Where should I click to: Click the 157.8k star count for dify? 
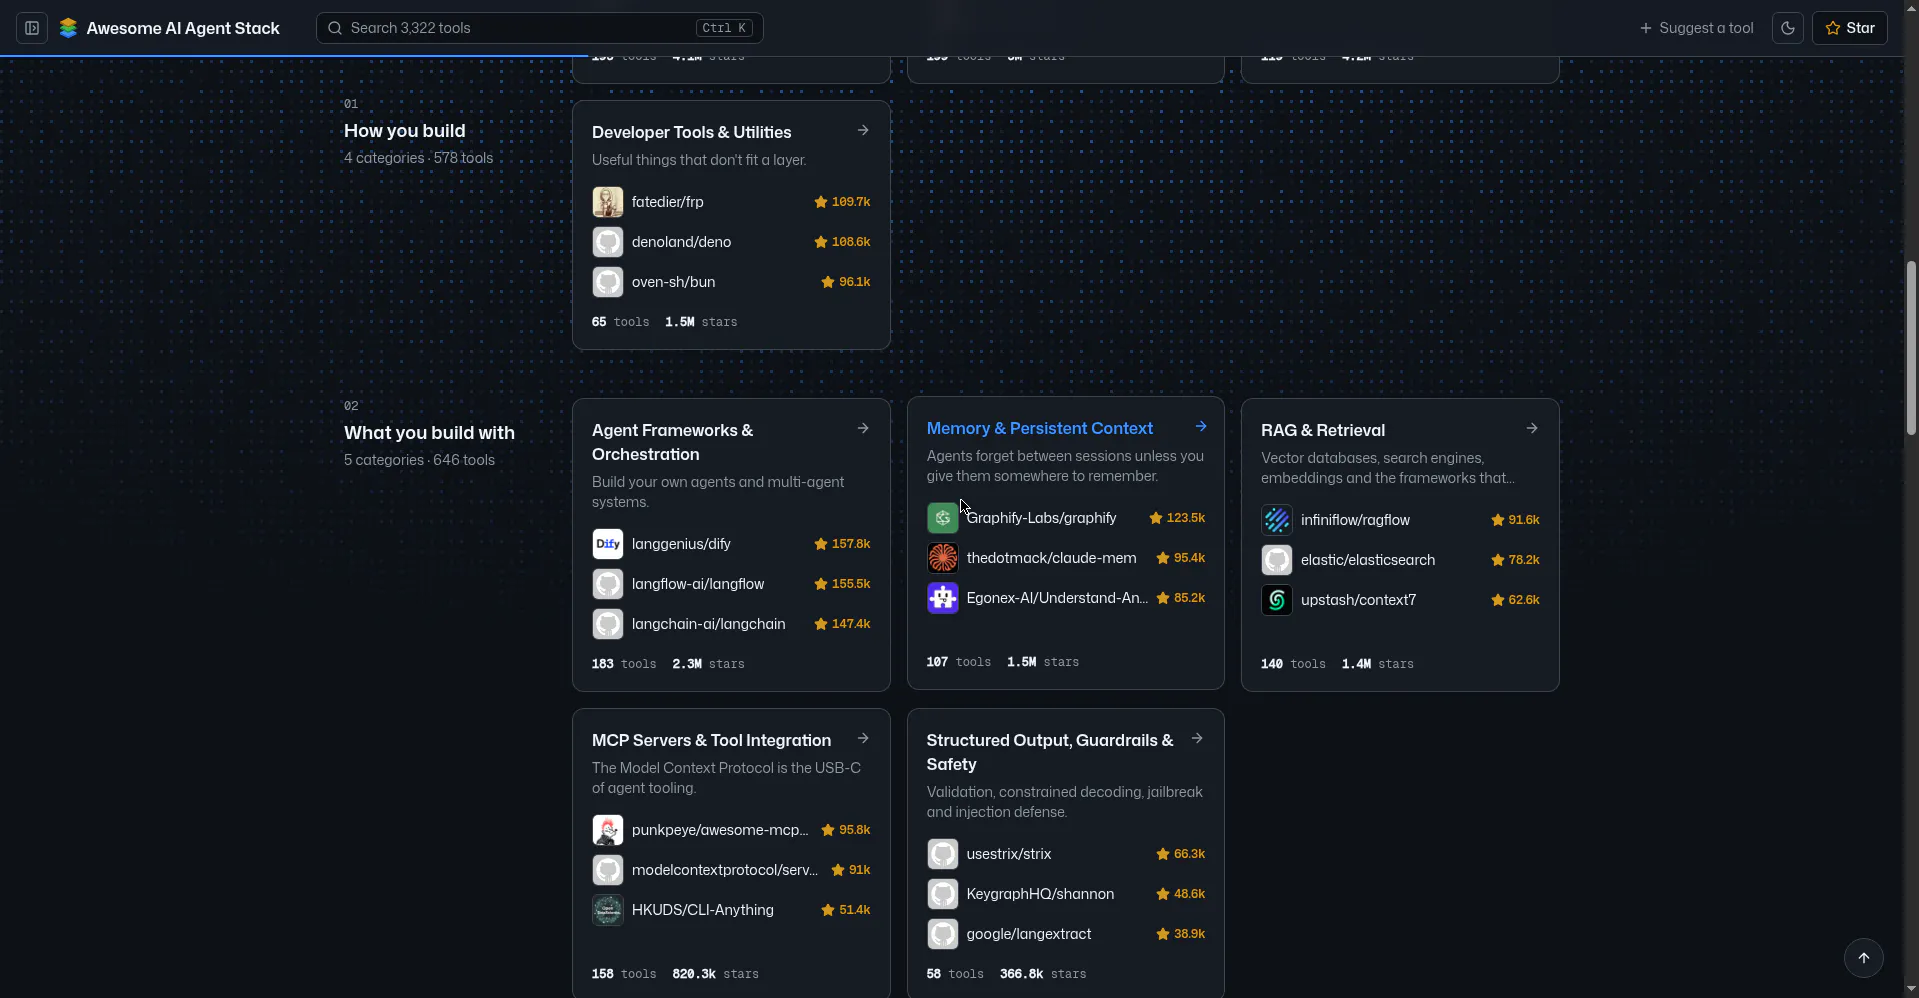coord(842,544)
